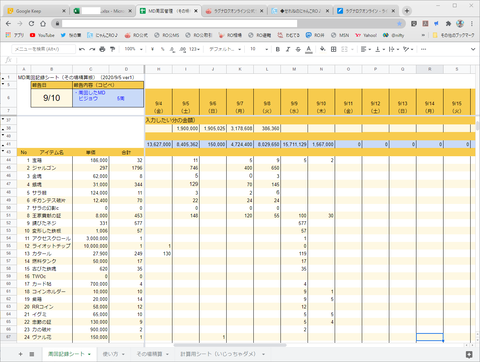480x362 pixels.
Task: Redo action using the toolbar redo arrow
Action: coord(92,49)
